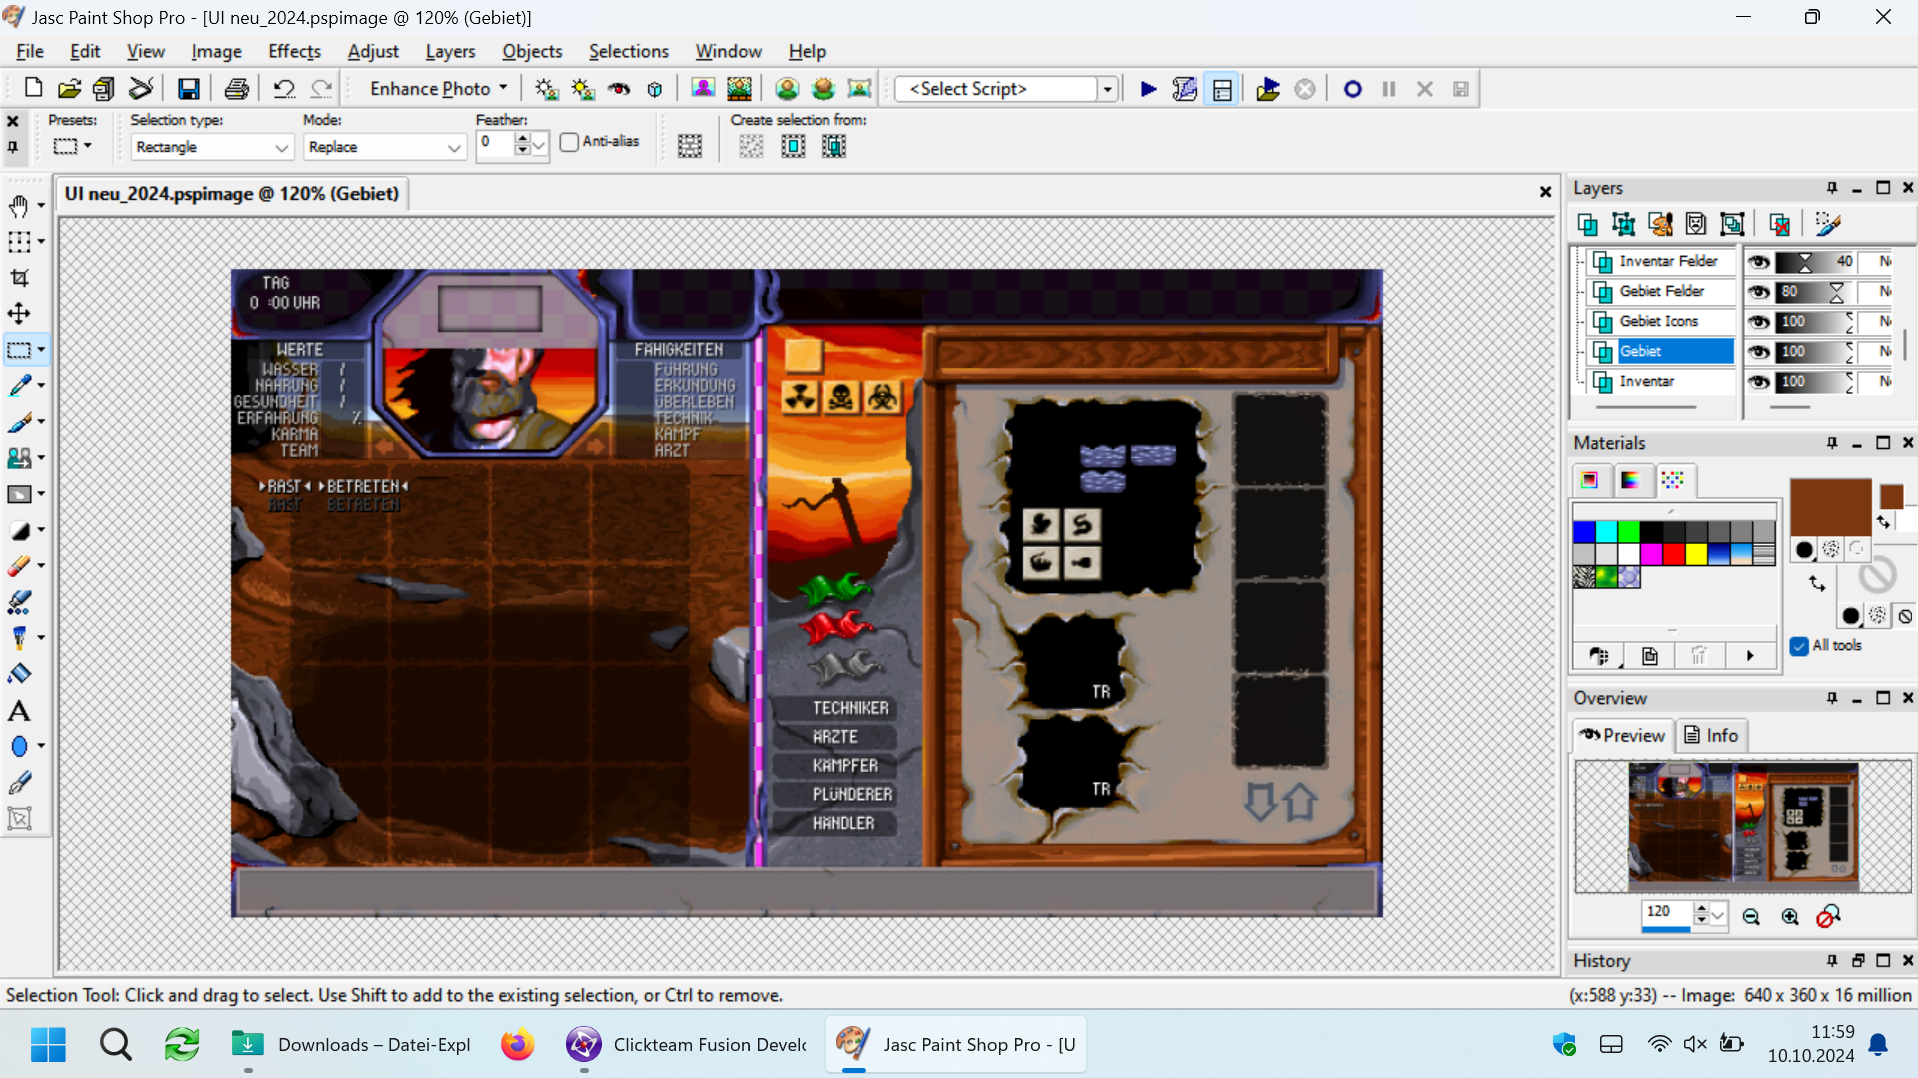This screenshot has height=1078, width=1918.
Task: Uncheck the All tools checkbox
Action: [1800, 646]
